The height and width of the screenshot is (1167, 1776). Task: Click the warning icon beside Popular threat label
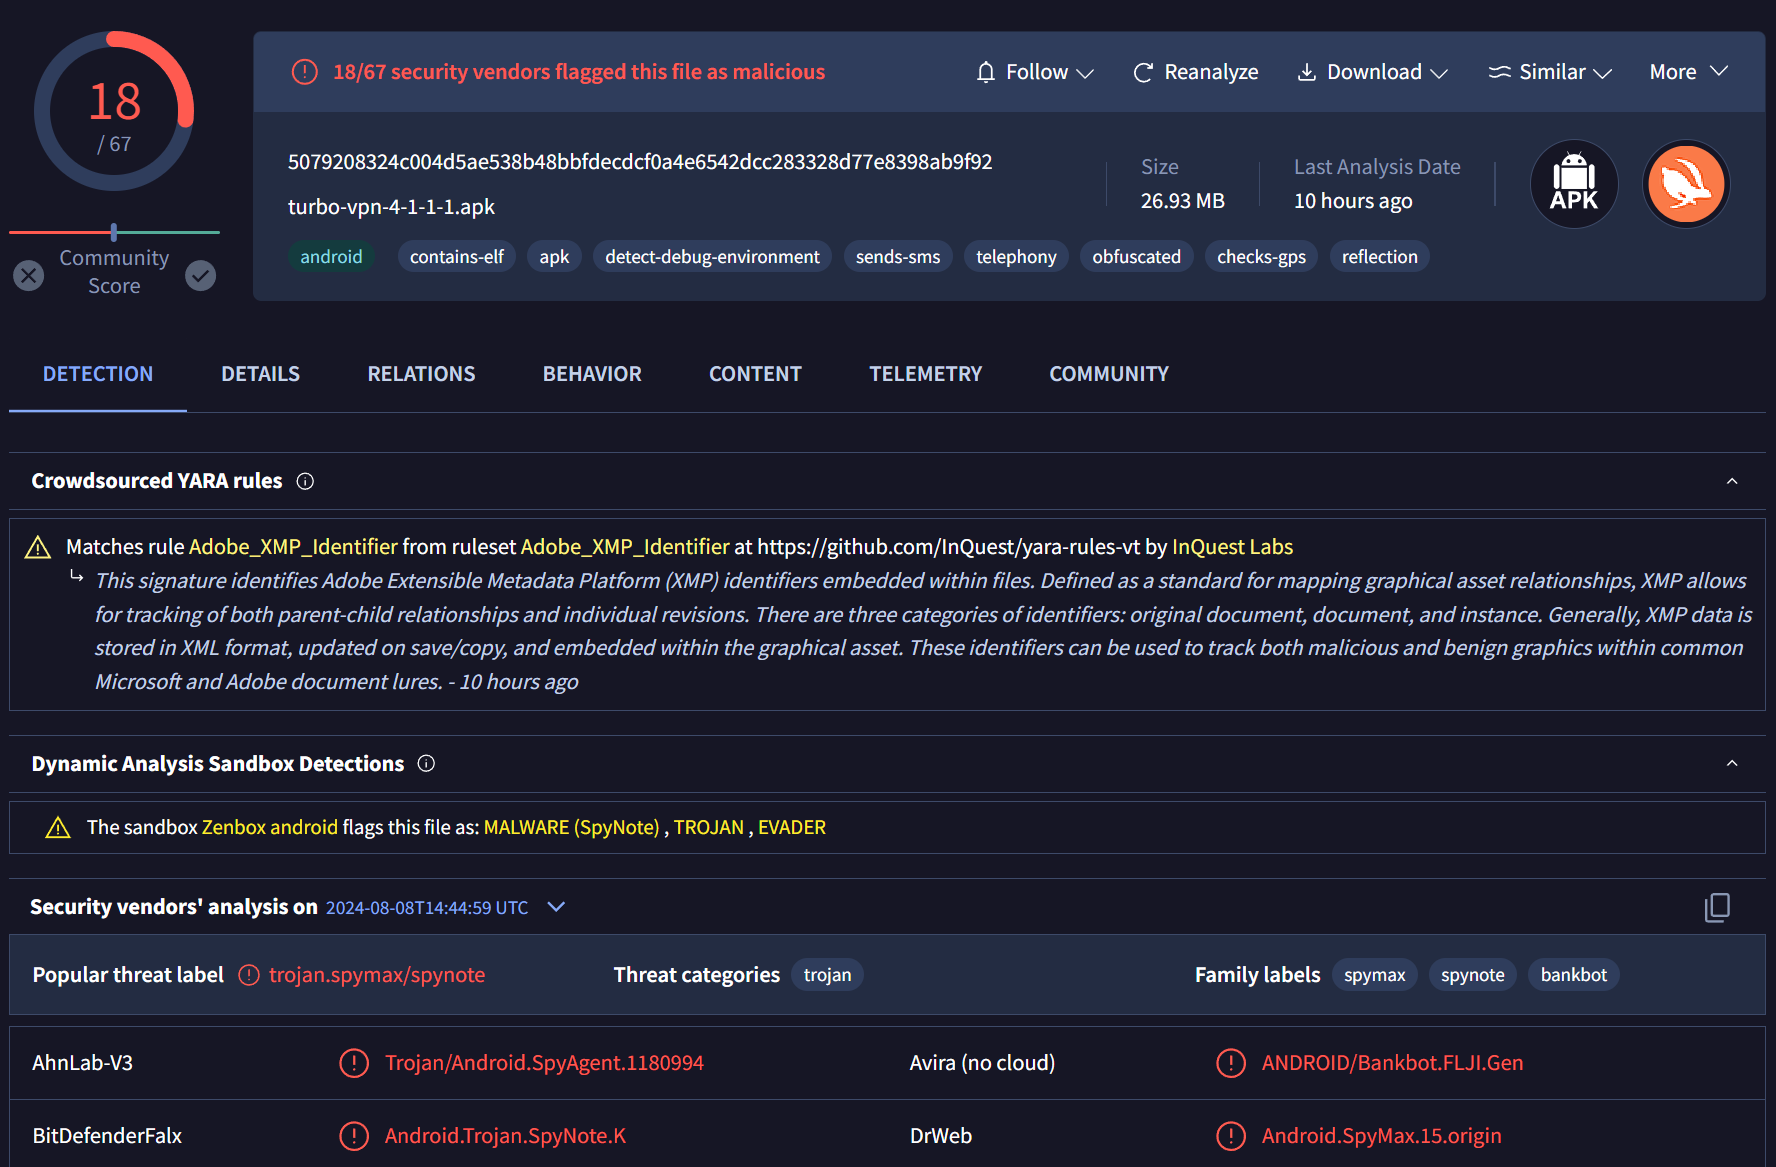click(x=249, y=975)
